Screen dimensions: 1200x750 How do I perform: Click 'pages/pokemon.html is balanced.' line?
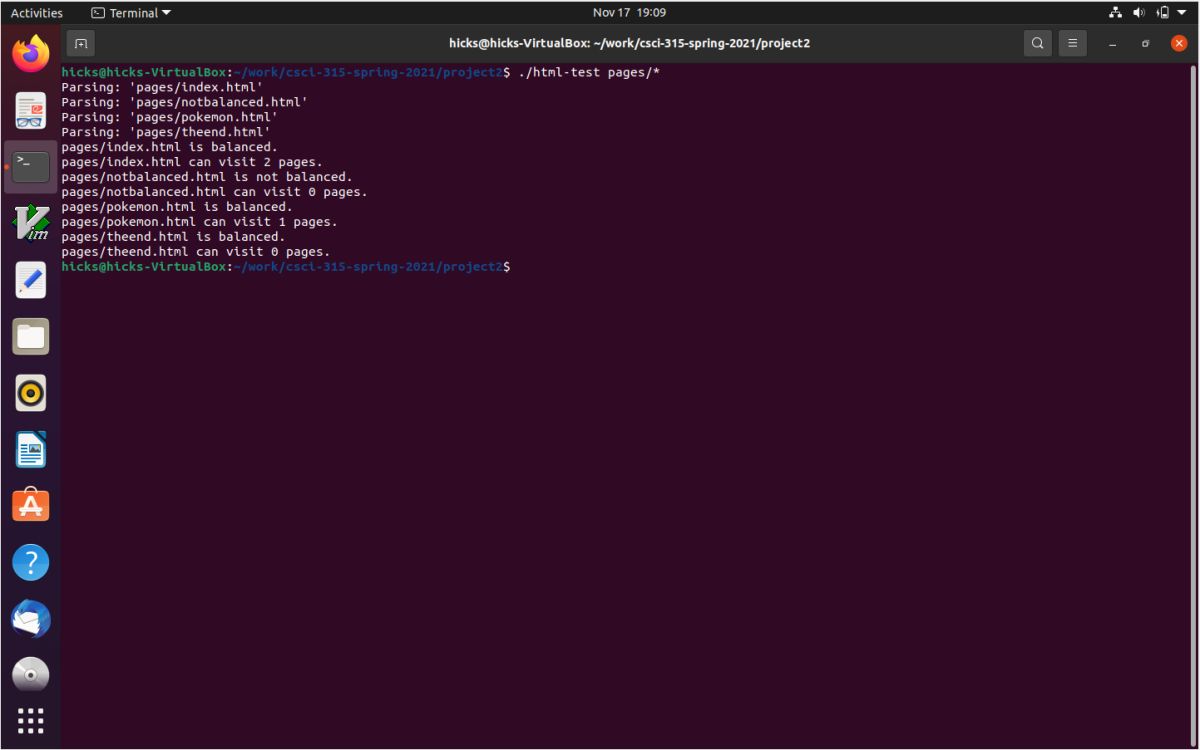[177, 207]
